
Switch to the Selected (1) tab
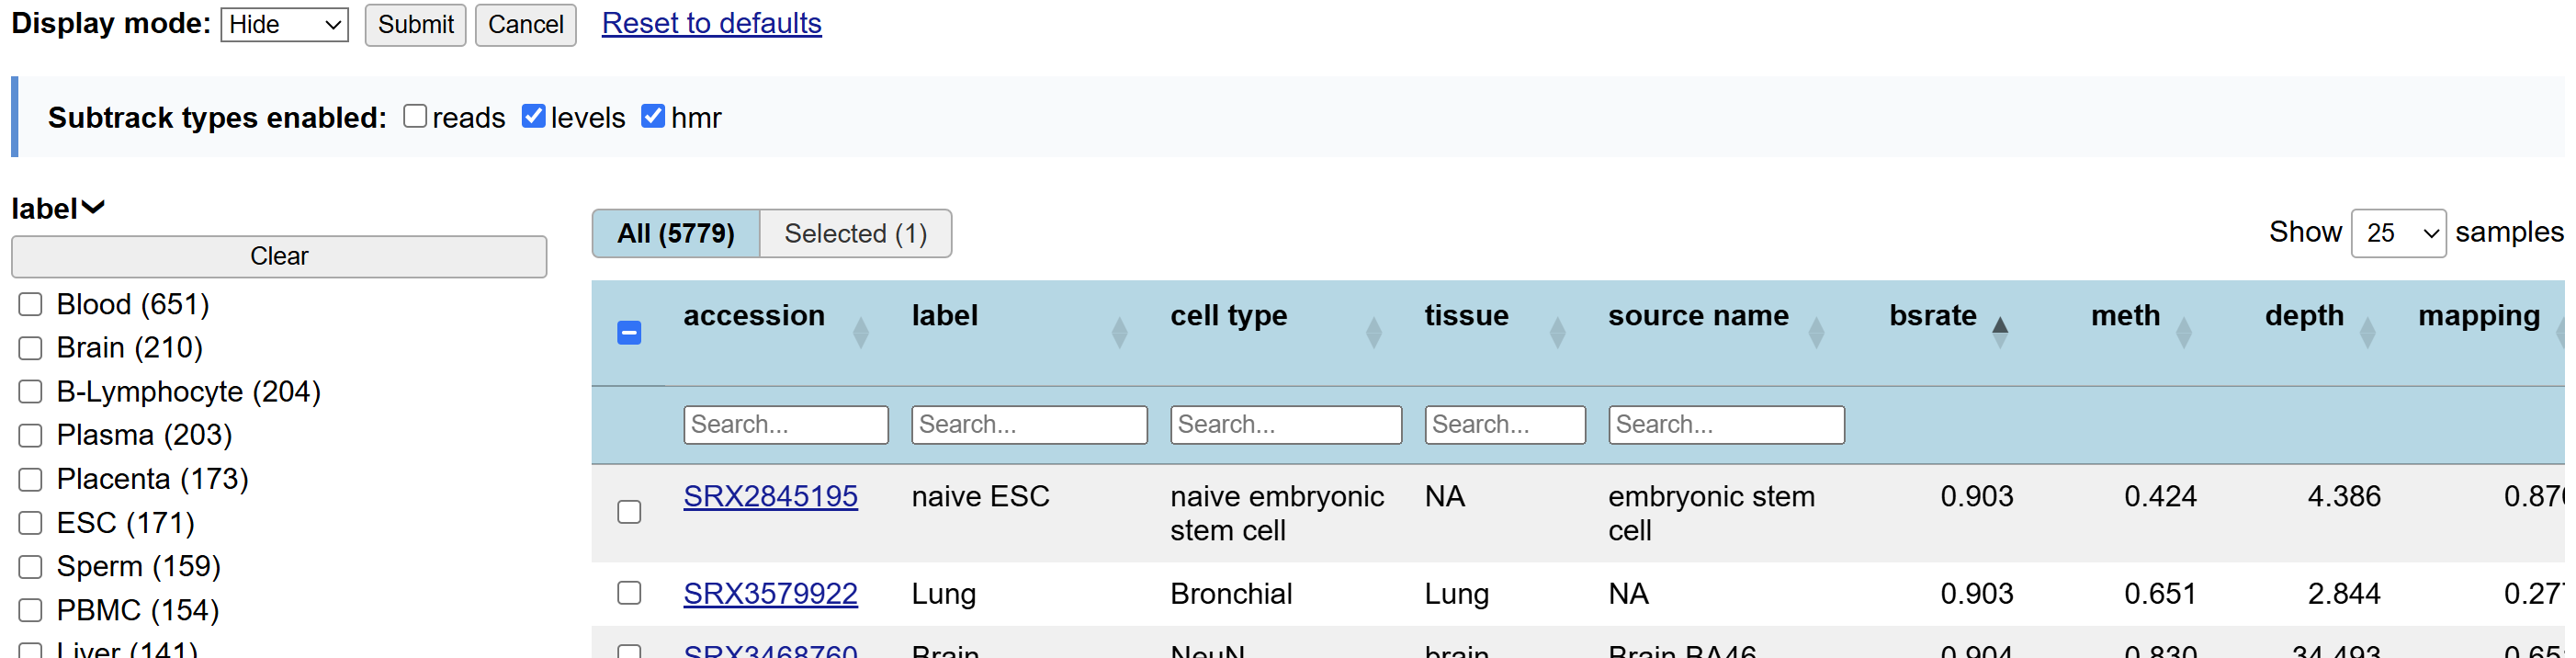(858, 234)
